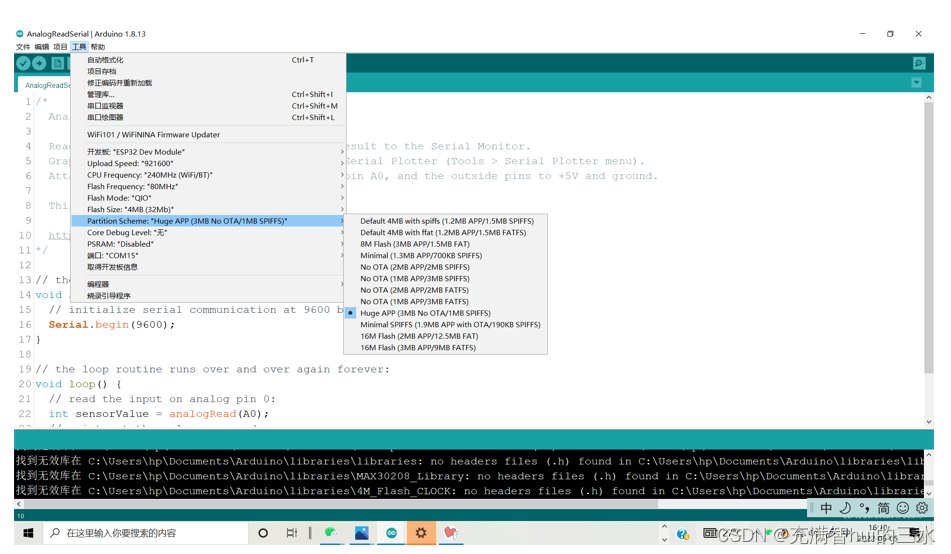Open WeChat icon on the taskbar
The width and height of the screenshot is (951, 554).
pyautogui.click(x=331, y=533)
